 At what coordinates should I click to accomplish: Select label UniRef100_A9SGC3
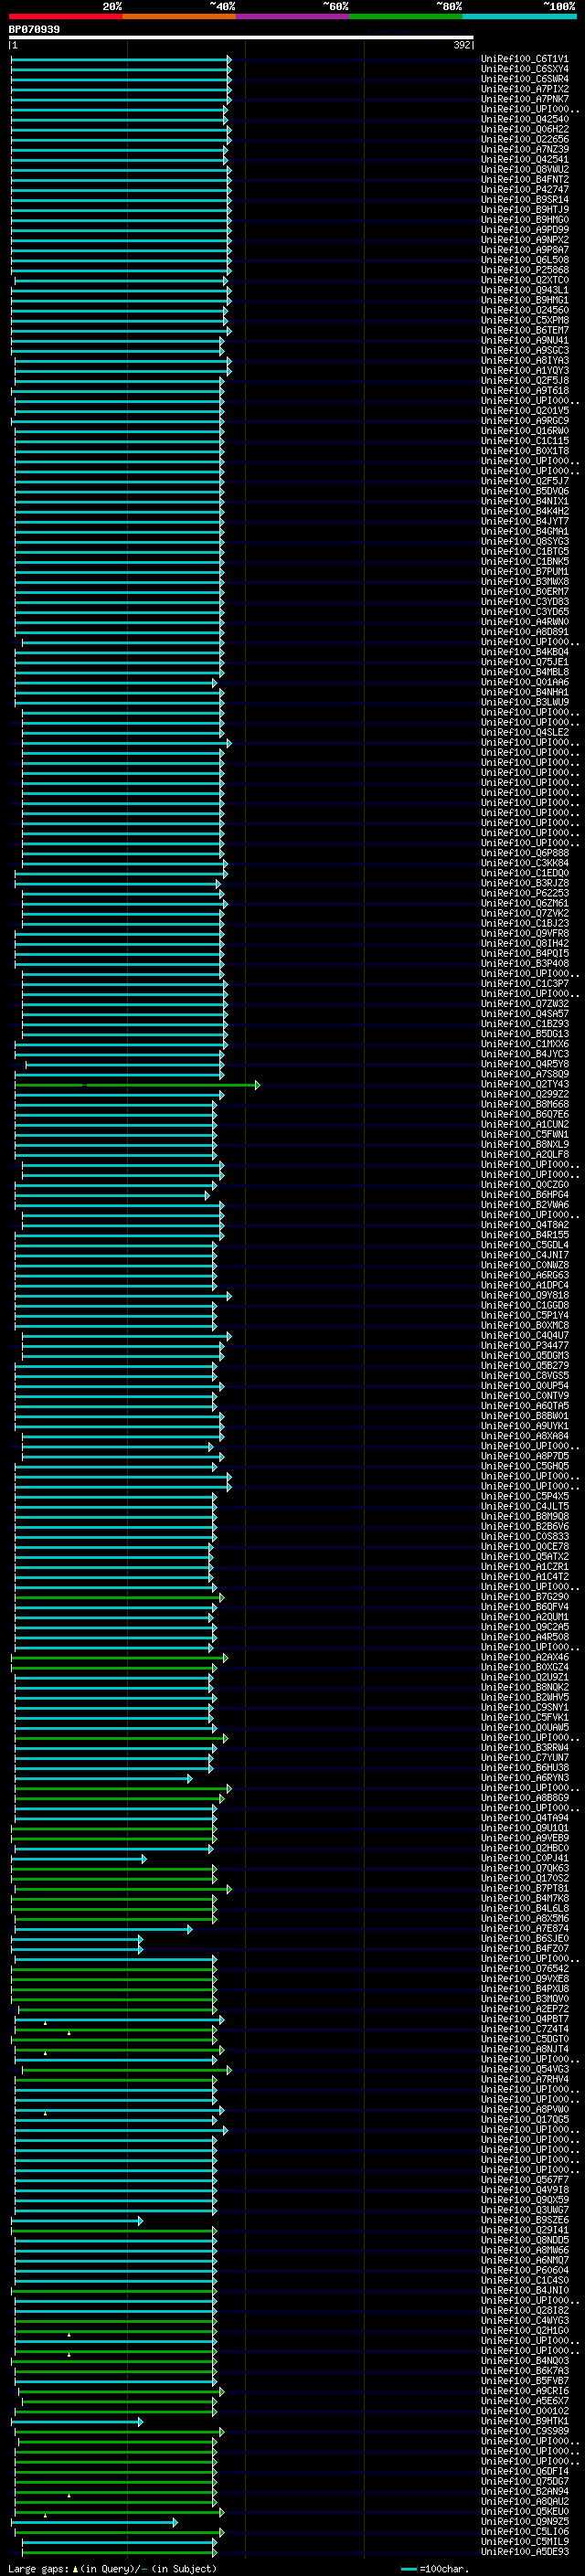pyautogui.click(x=525, y=350)
